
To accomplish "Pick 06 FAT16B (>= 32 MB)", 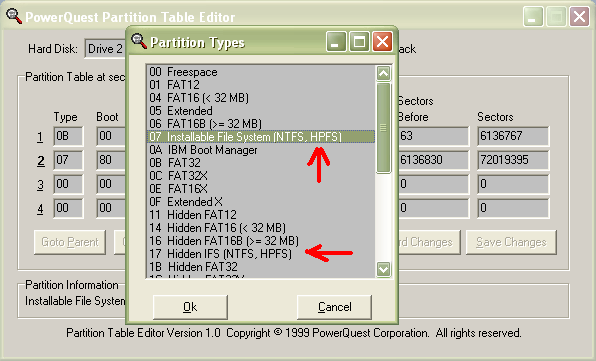I will pos(260,124).
